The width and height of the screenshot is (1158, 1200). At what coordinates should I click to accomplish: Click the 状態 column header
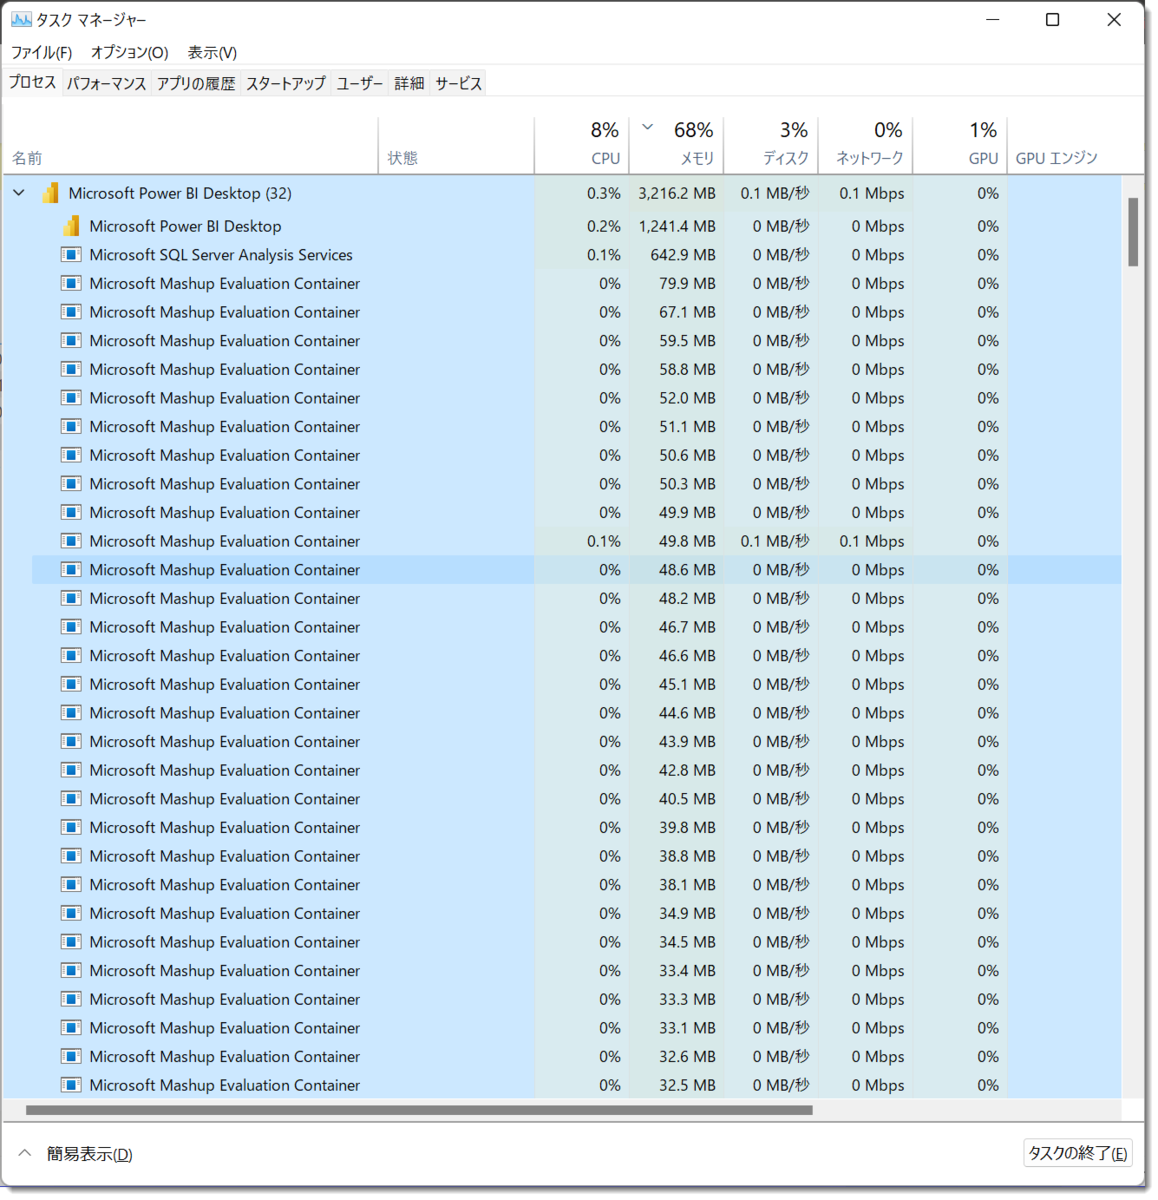click(x=456, y=146)
